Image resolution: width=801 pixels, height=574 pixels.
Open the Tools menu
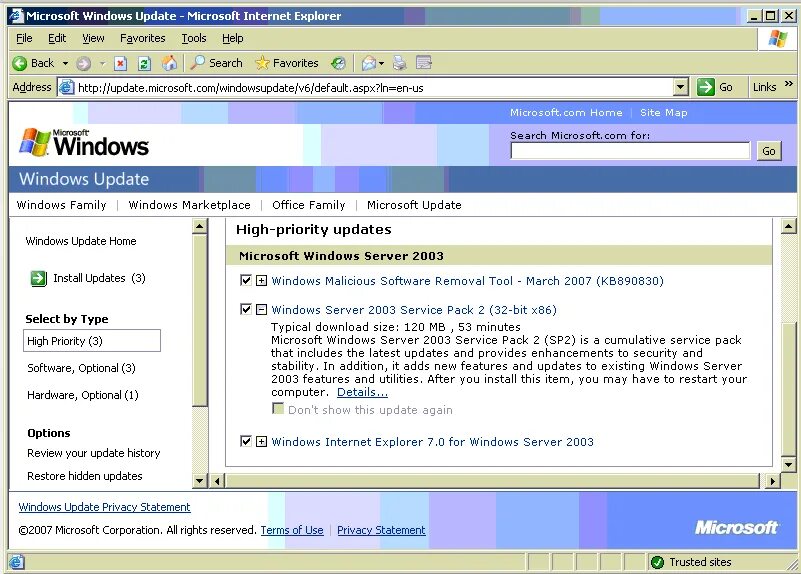[194, 38]
